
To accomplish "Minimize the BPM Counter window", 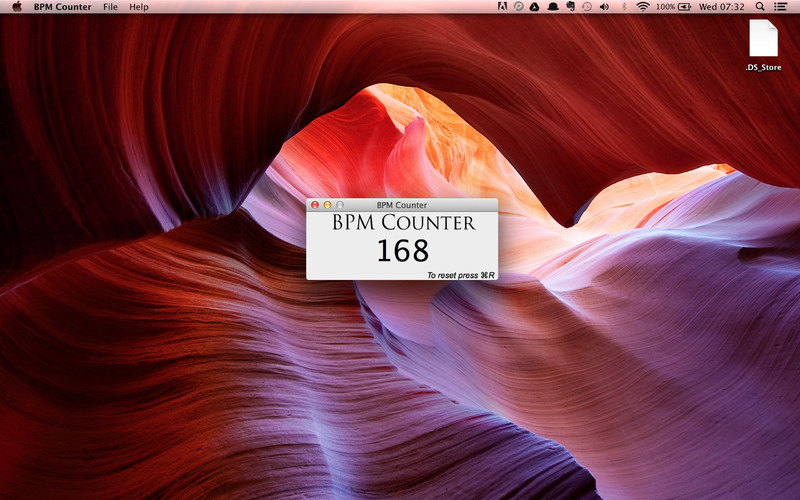I will (328, 205).
